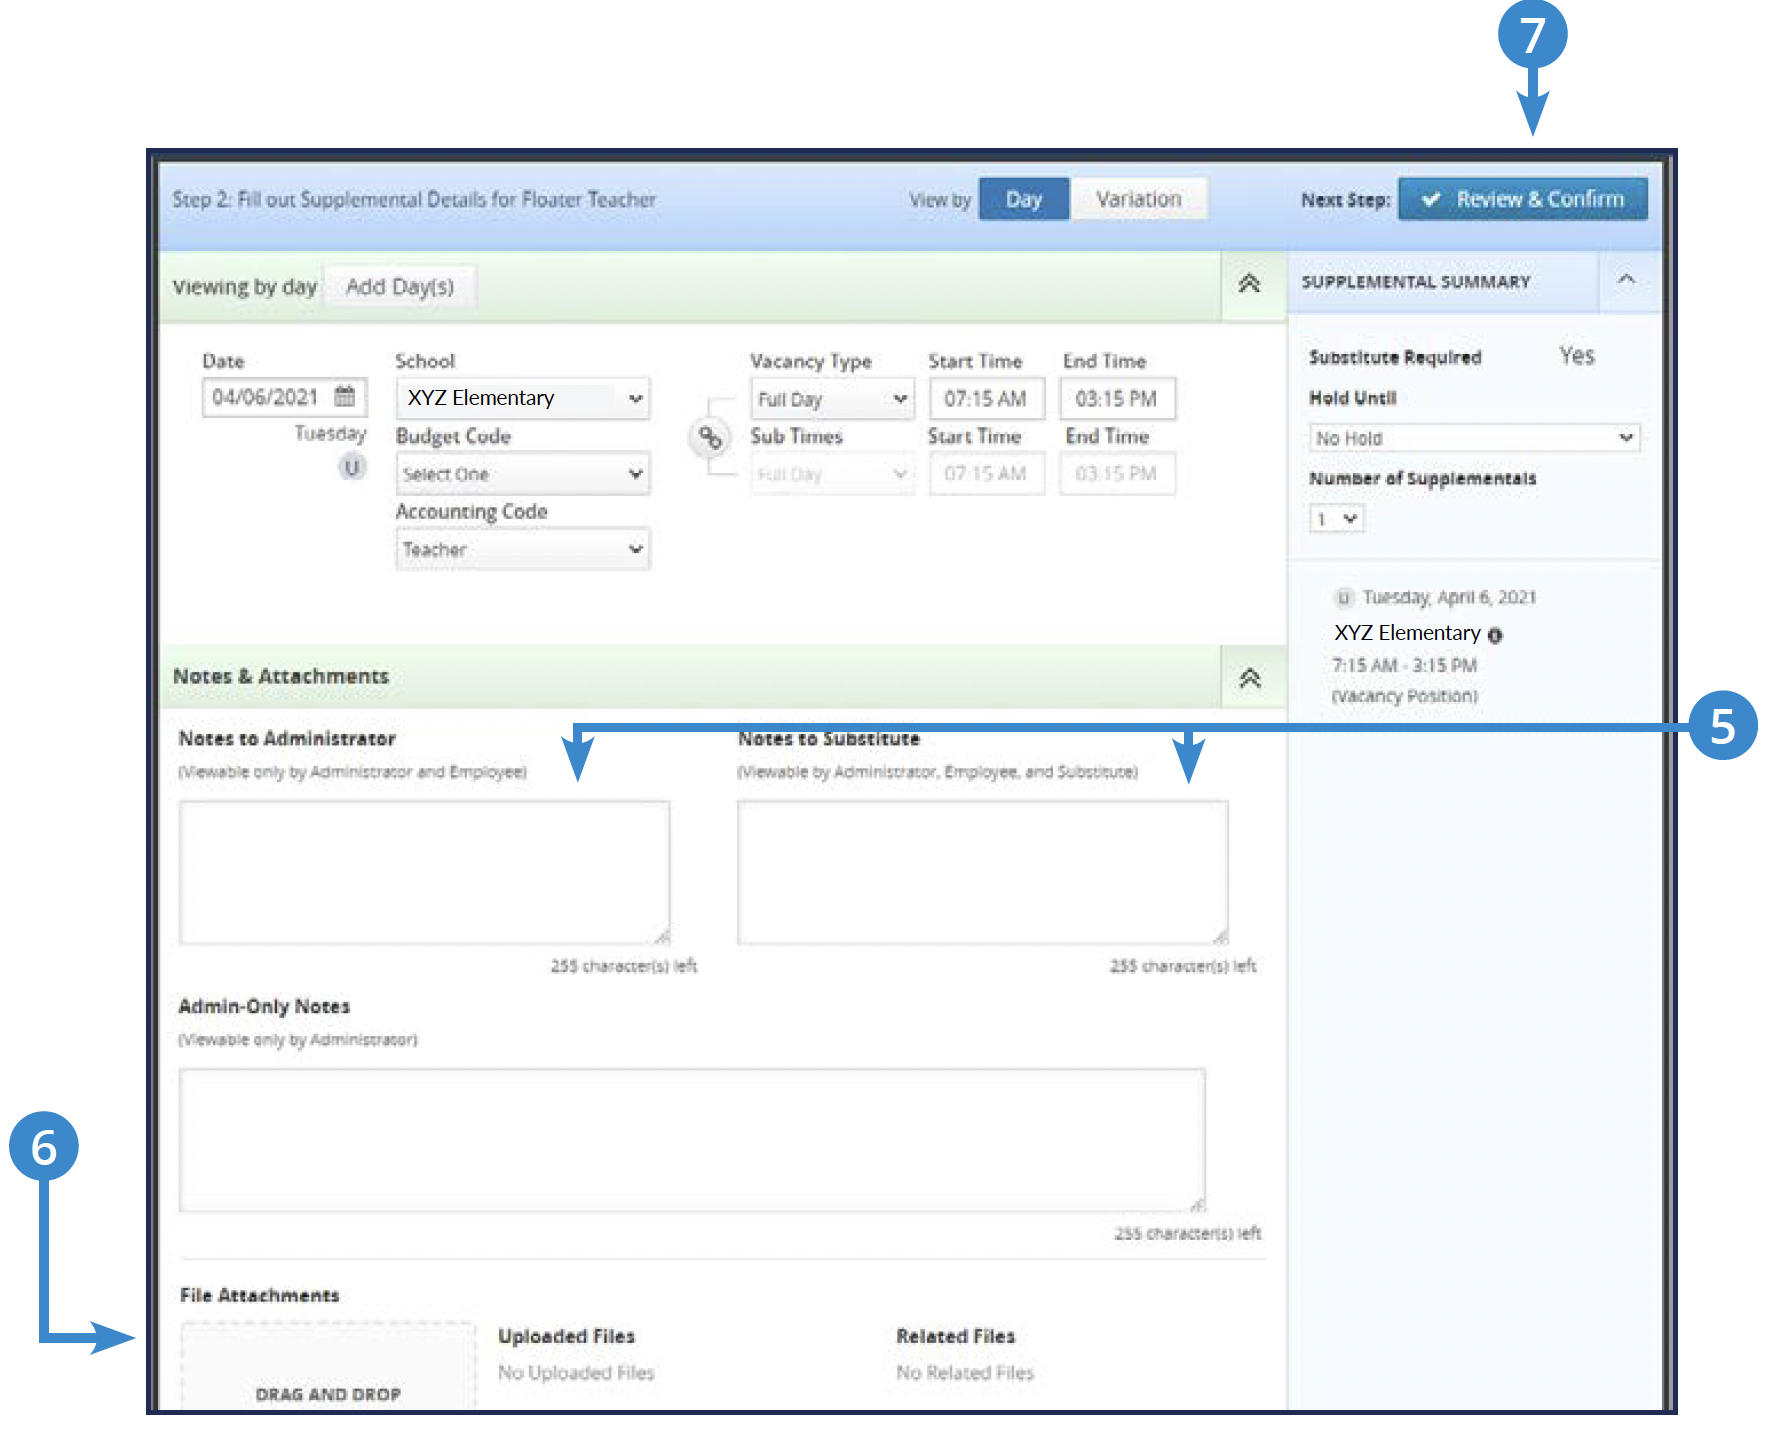
Task: Click the link icon between vacancy and sub times
Action: 710,437
